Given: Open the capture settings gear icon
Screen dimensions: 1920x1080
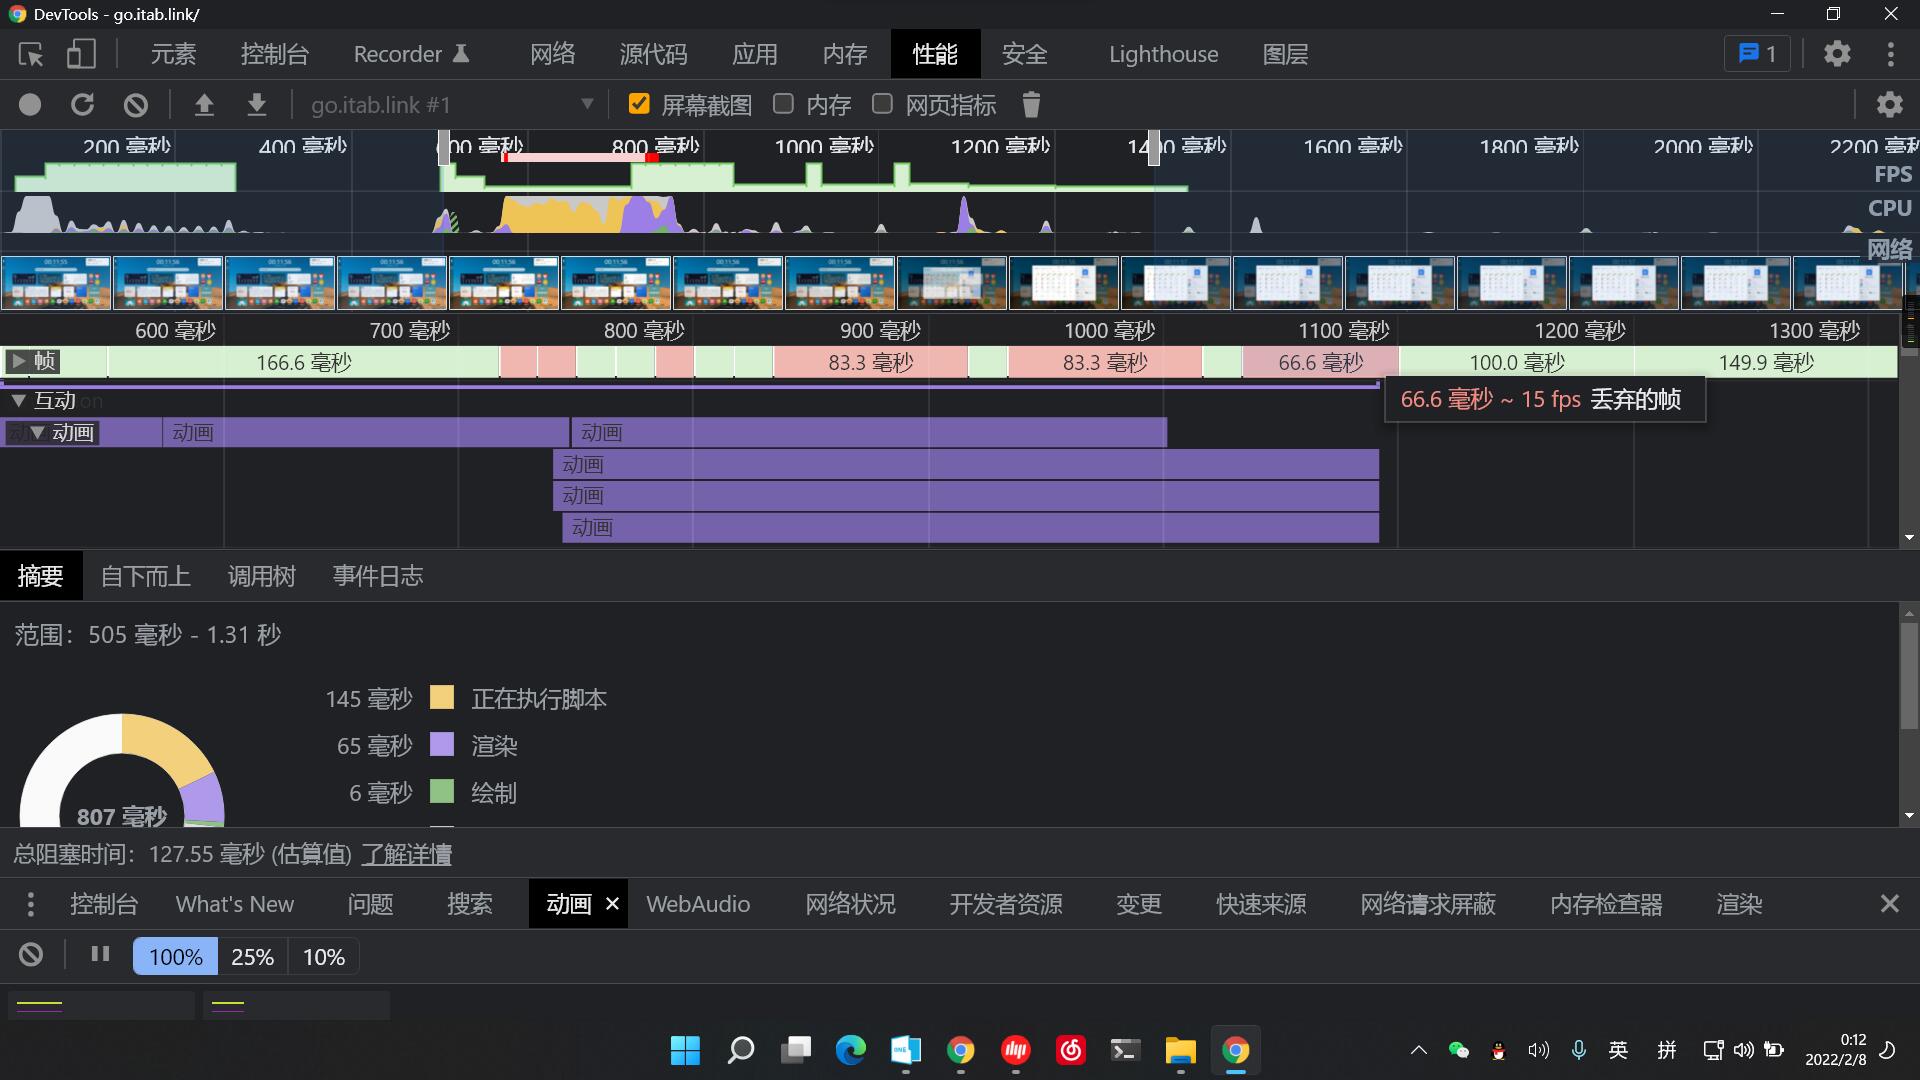Looking at the screenshot, I should [1889, 105].
